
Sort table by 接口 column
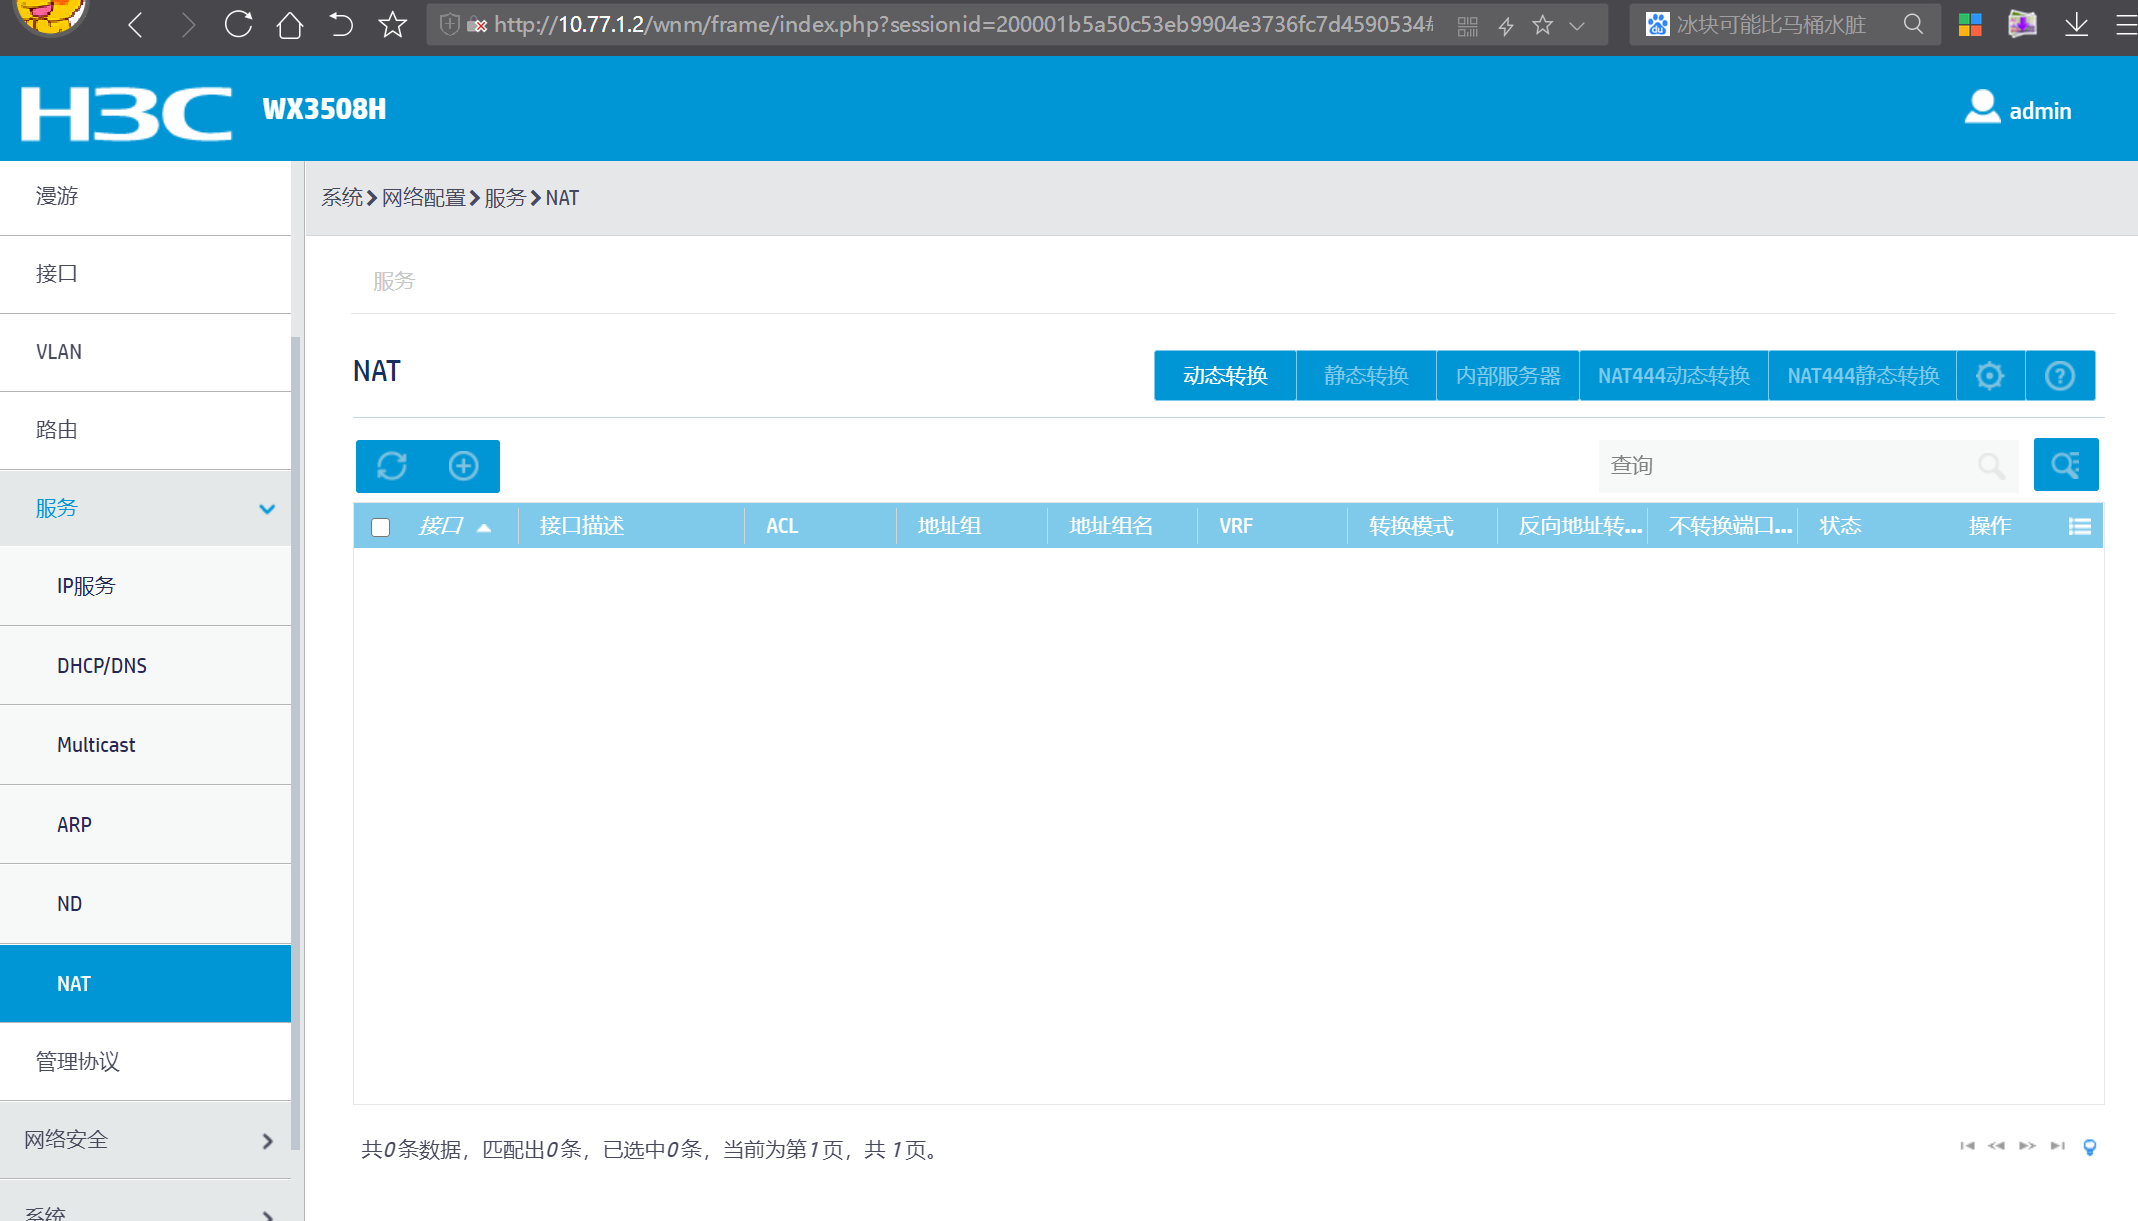[442, 526]
